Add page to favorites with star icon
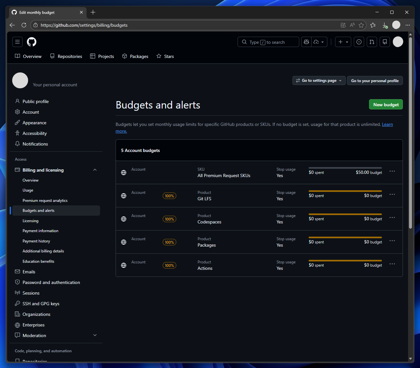 361,25
